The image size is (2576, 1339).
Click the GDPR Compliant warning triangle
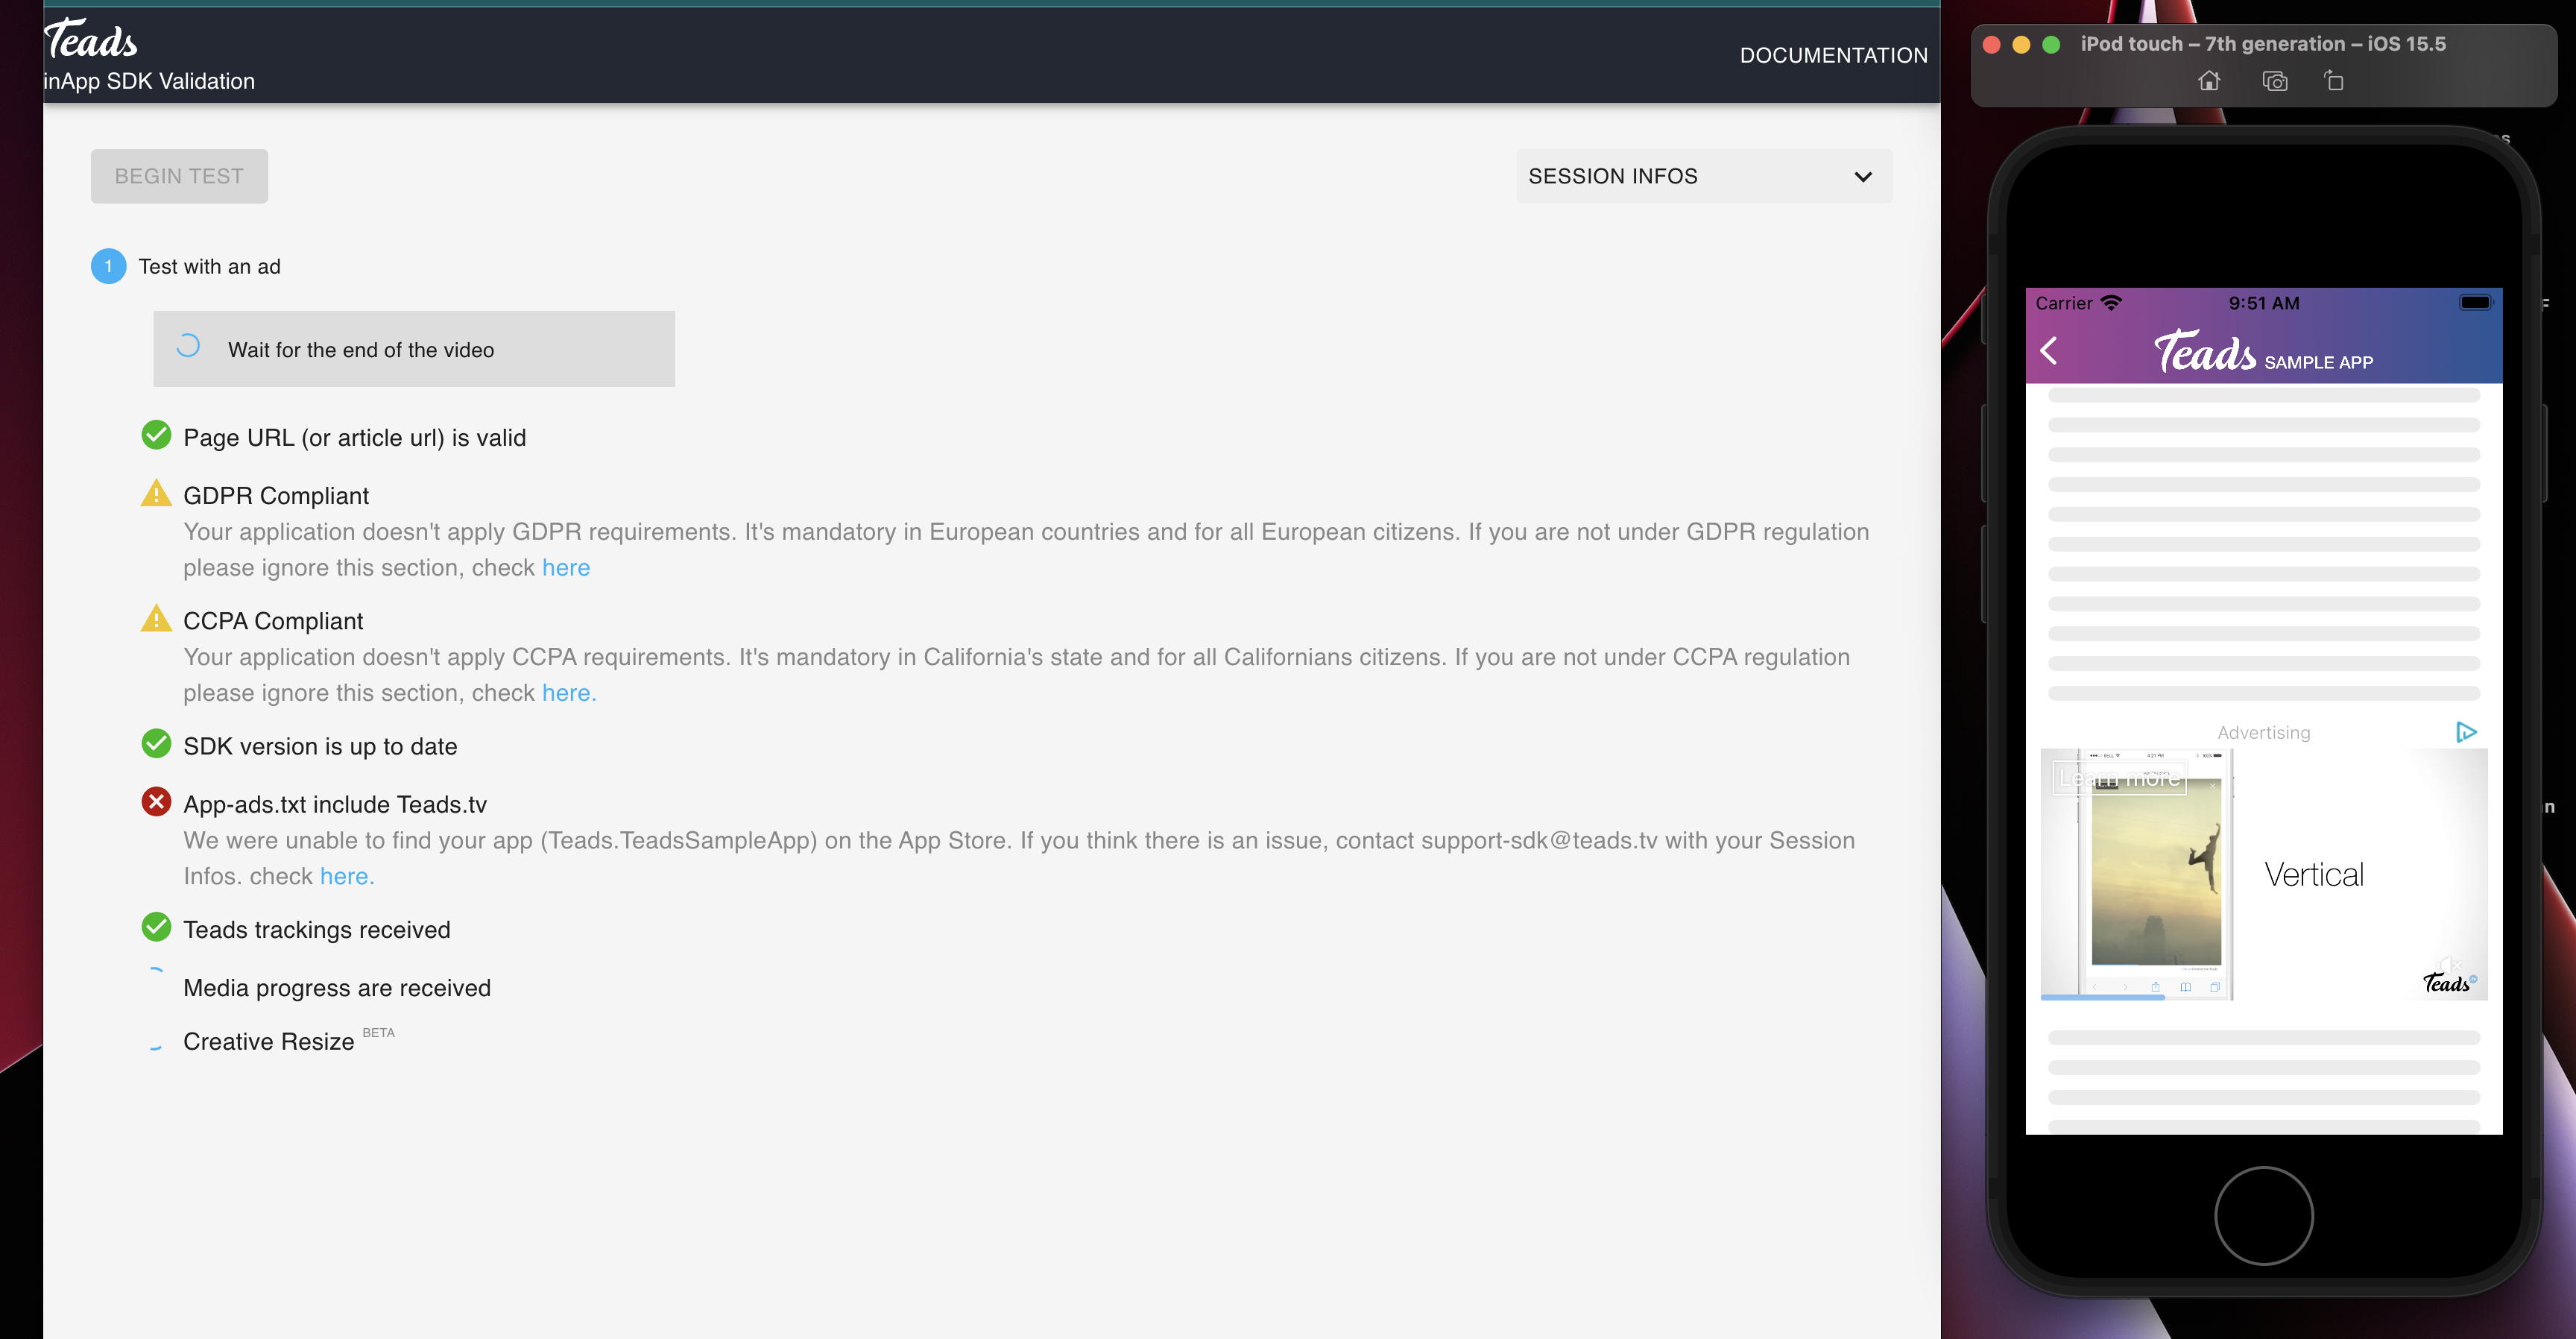coord(156,494)
